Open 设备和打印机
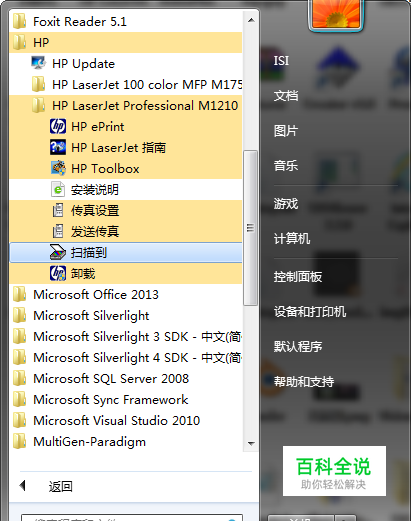The height and width of the screenshot is (521, 411). (310, 312)
